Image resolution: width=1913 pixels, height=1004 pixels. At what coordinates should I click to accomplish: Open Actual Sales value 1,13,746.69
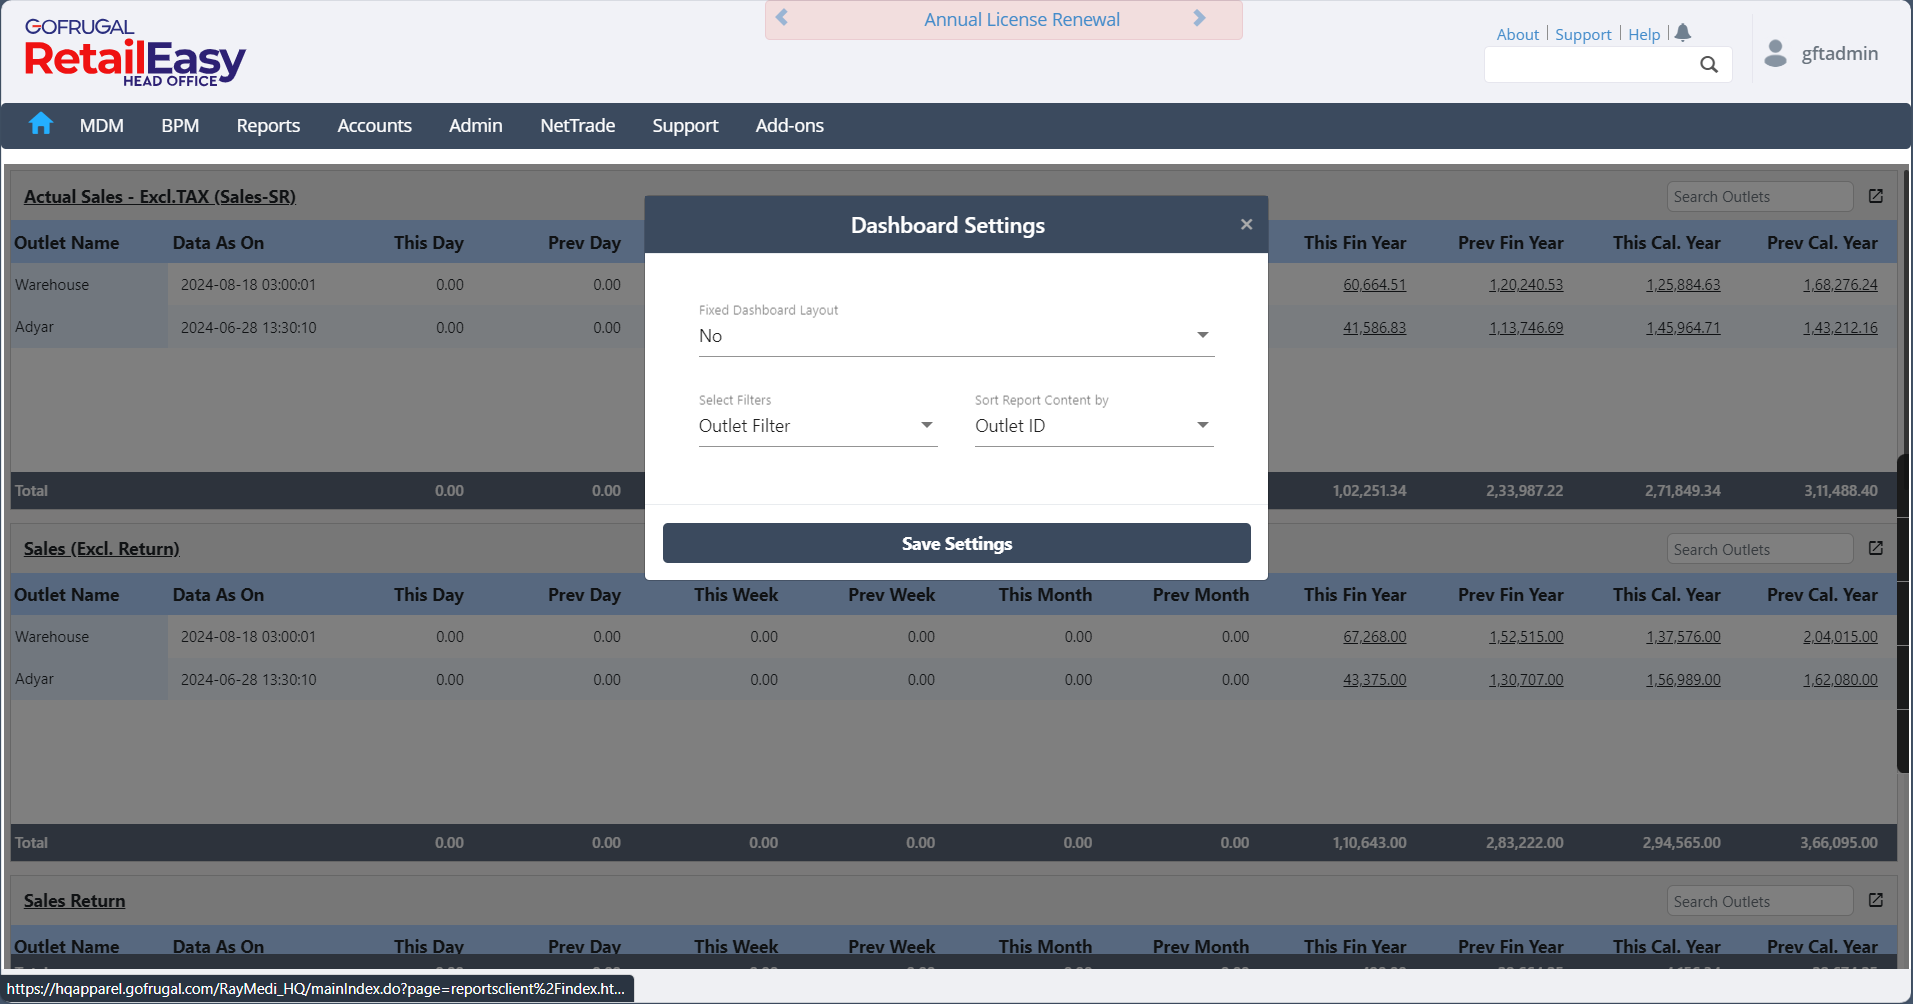(x=1526, y=328)
